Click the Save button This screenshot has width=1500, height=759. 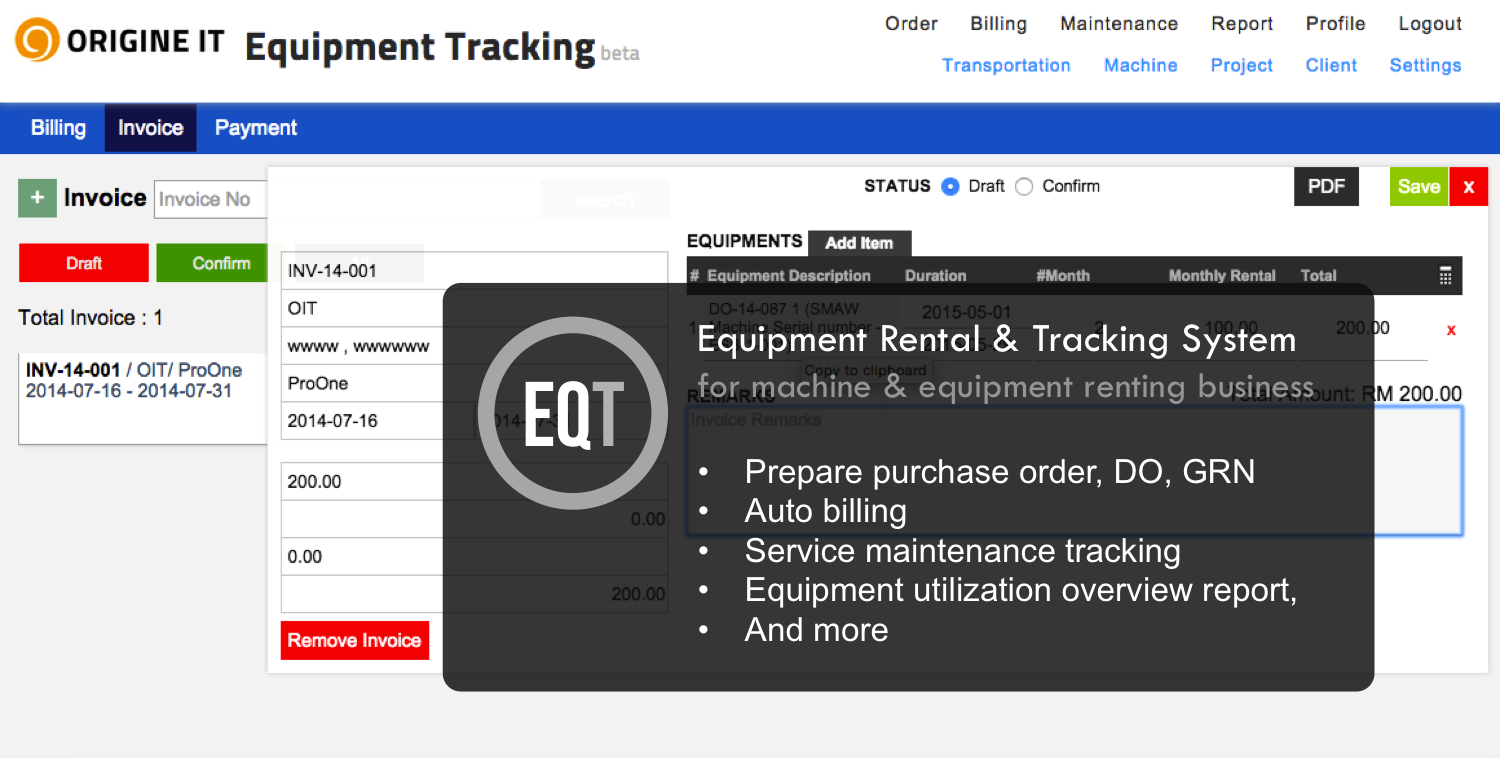point(1418,186)
